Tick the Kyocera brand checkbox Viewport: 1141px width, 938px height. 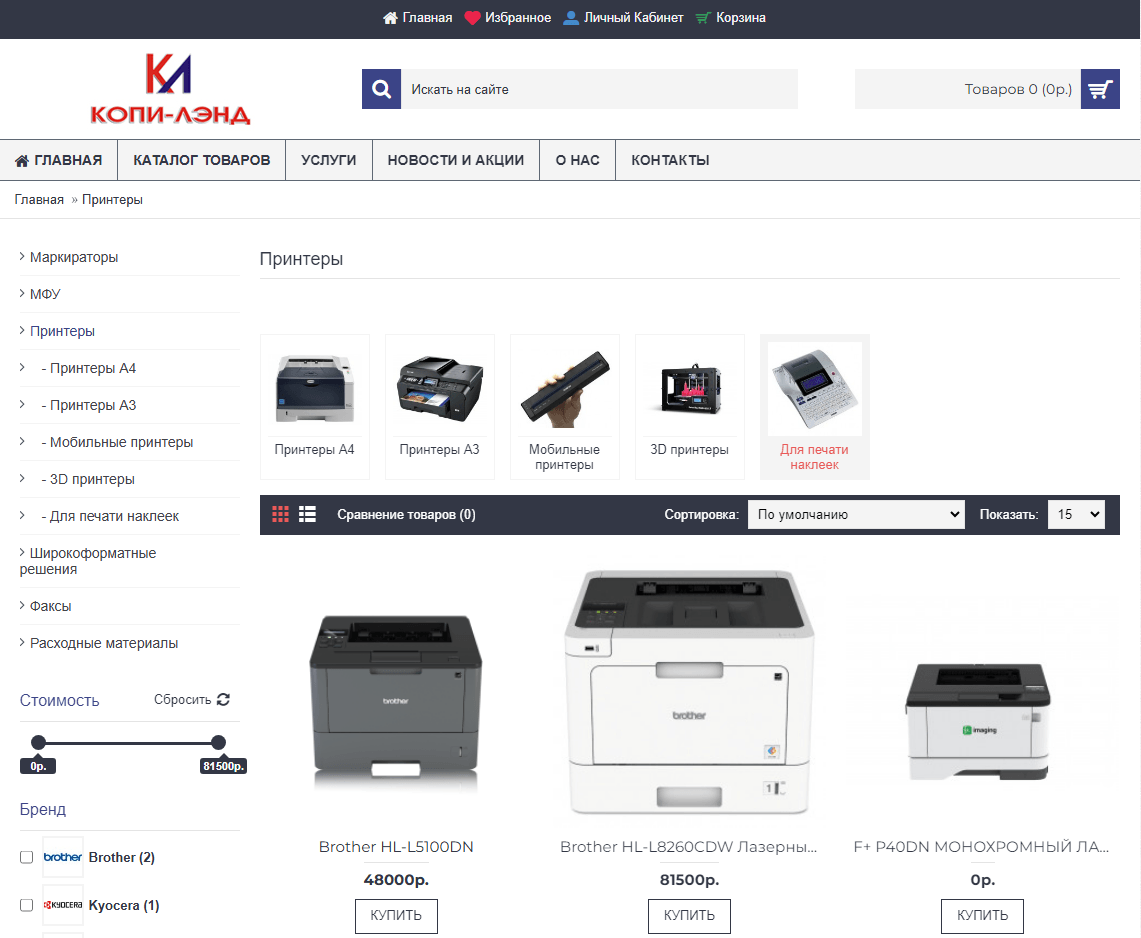(x=27, y=905)
